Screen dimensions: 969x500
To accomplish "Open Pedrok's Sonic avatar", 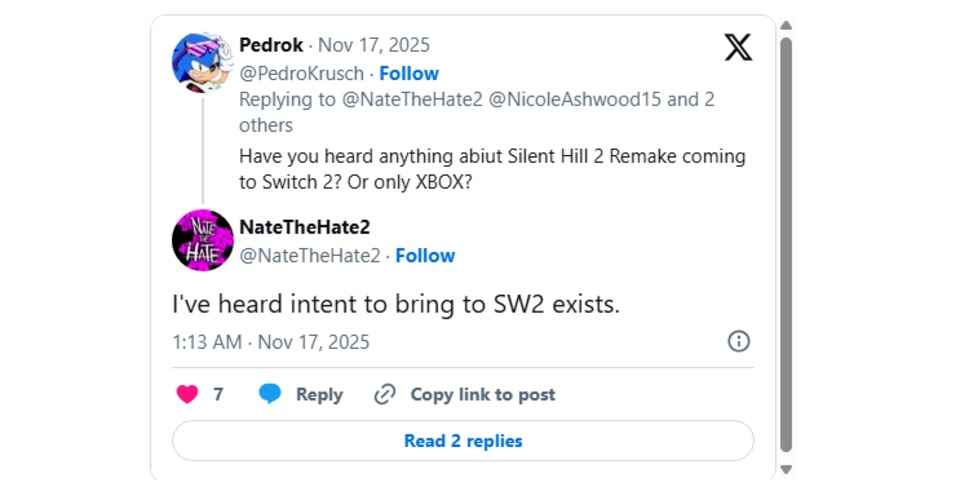I will [203, 62].
